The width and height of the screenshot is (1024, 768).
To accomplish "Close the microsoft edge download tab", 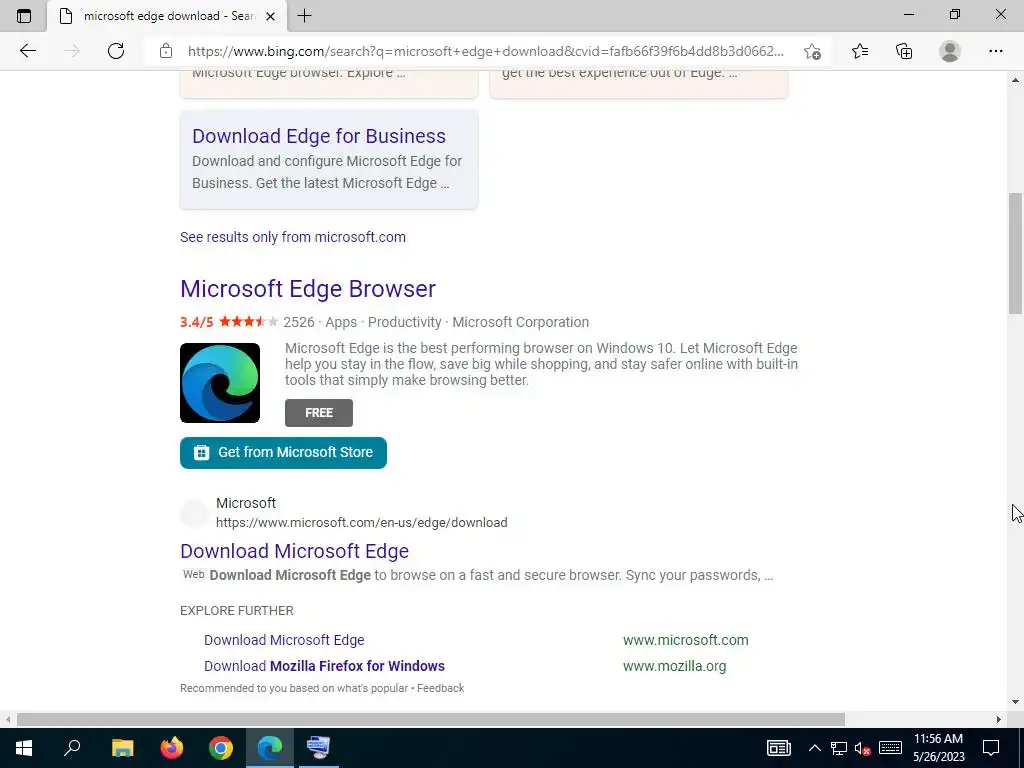I will point(272,16).
